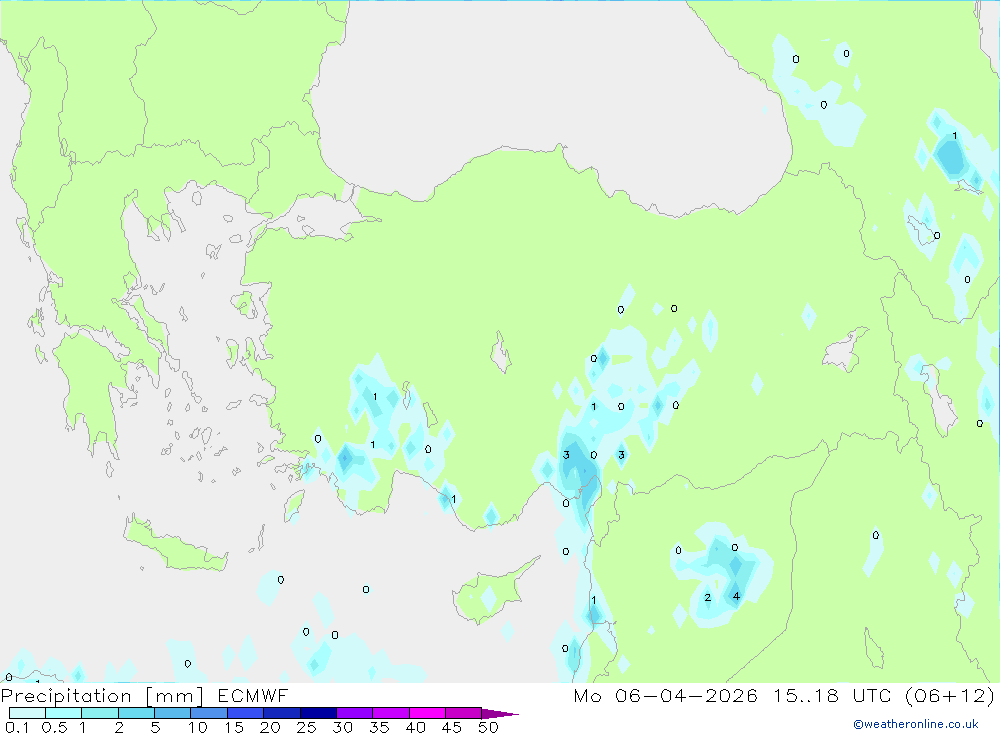Click the '25' legend scale label

point(306,727)
